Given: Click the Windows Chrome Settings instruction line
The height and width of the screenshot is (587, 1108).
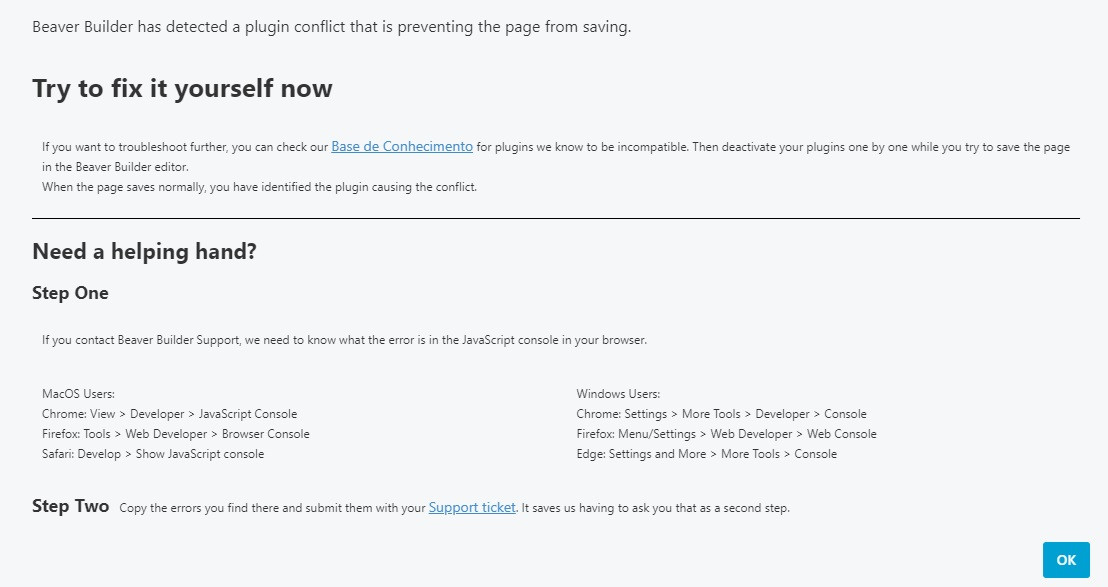Looking at the screenshot, I should (x=721, y=414).
